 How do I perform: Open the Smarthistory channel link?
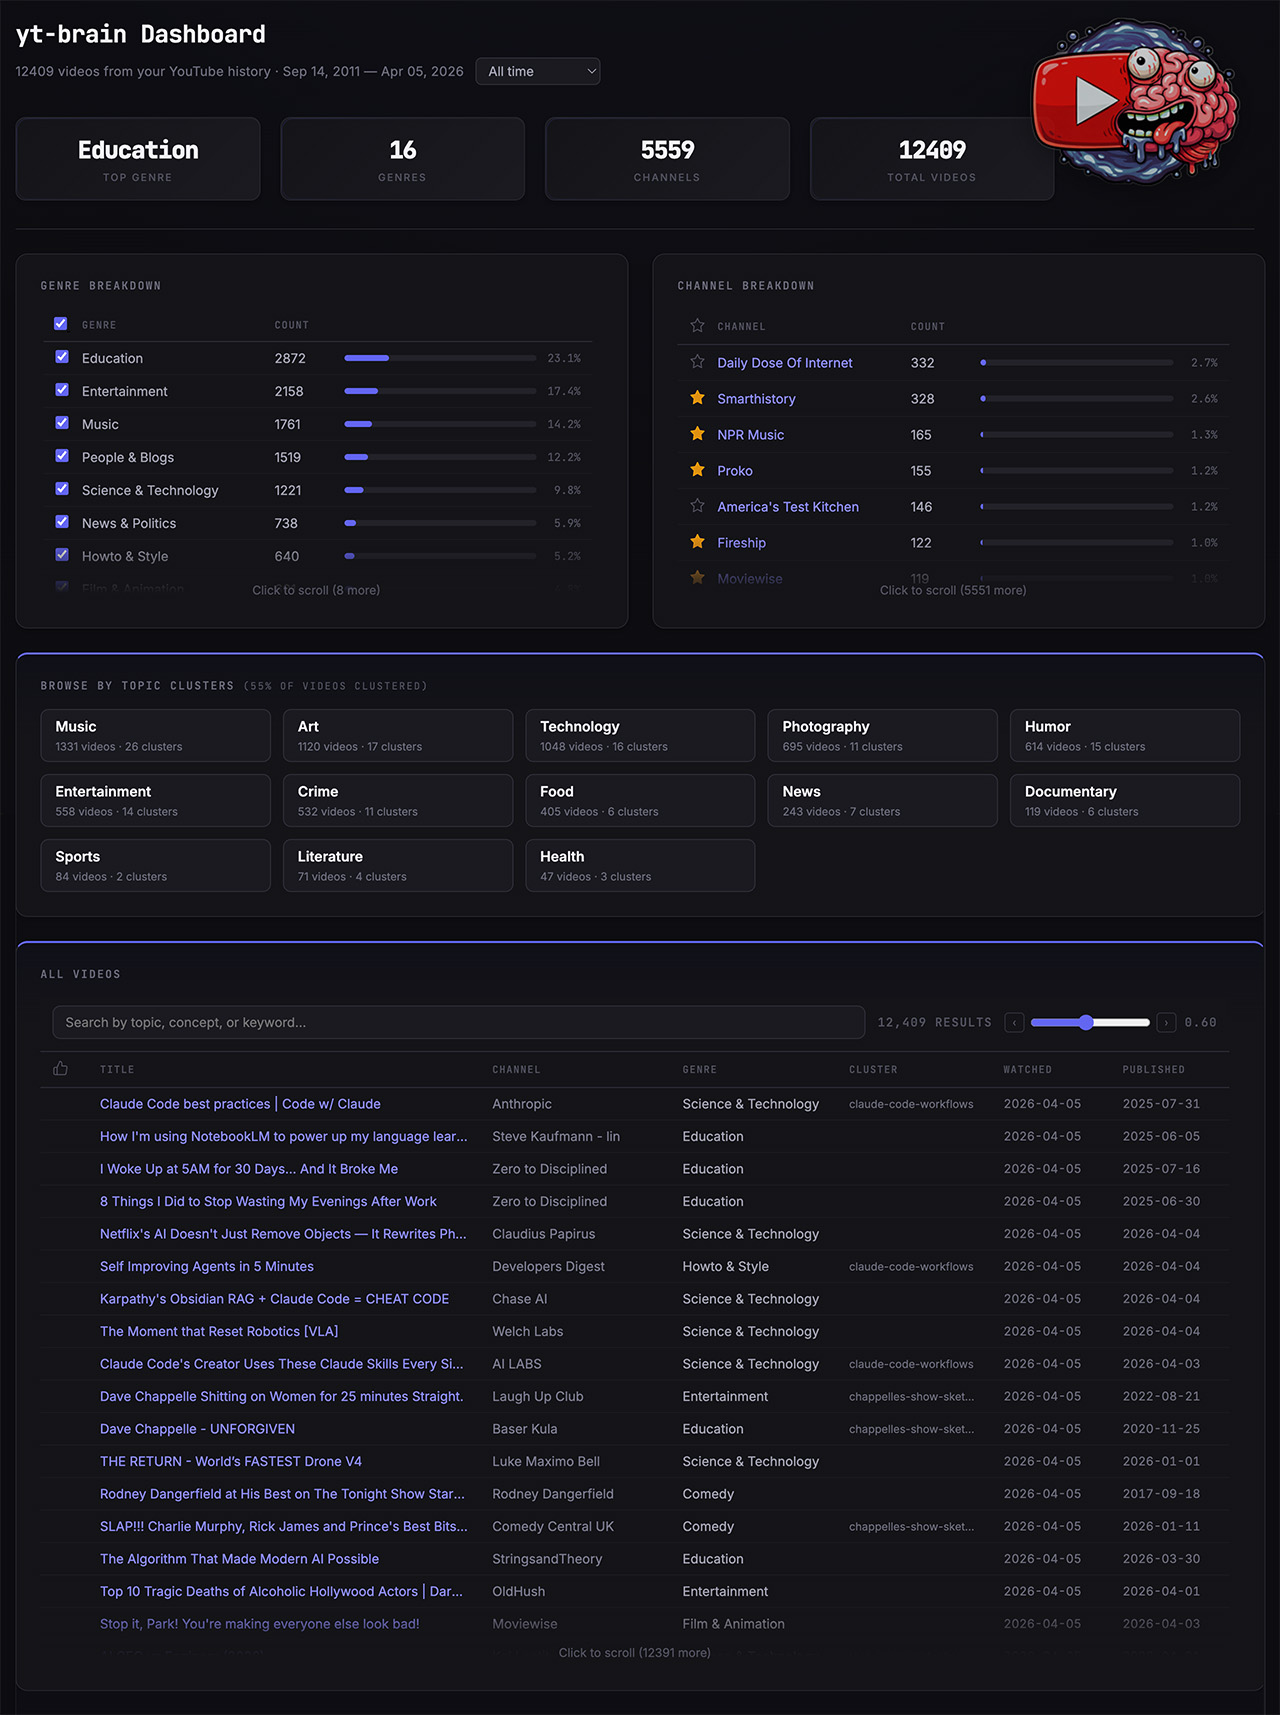[x=756, y=399]
